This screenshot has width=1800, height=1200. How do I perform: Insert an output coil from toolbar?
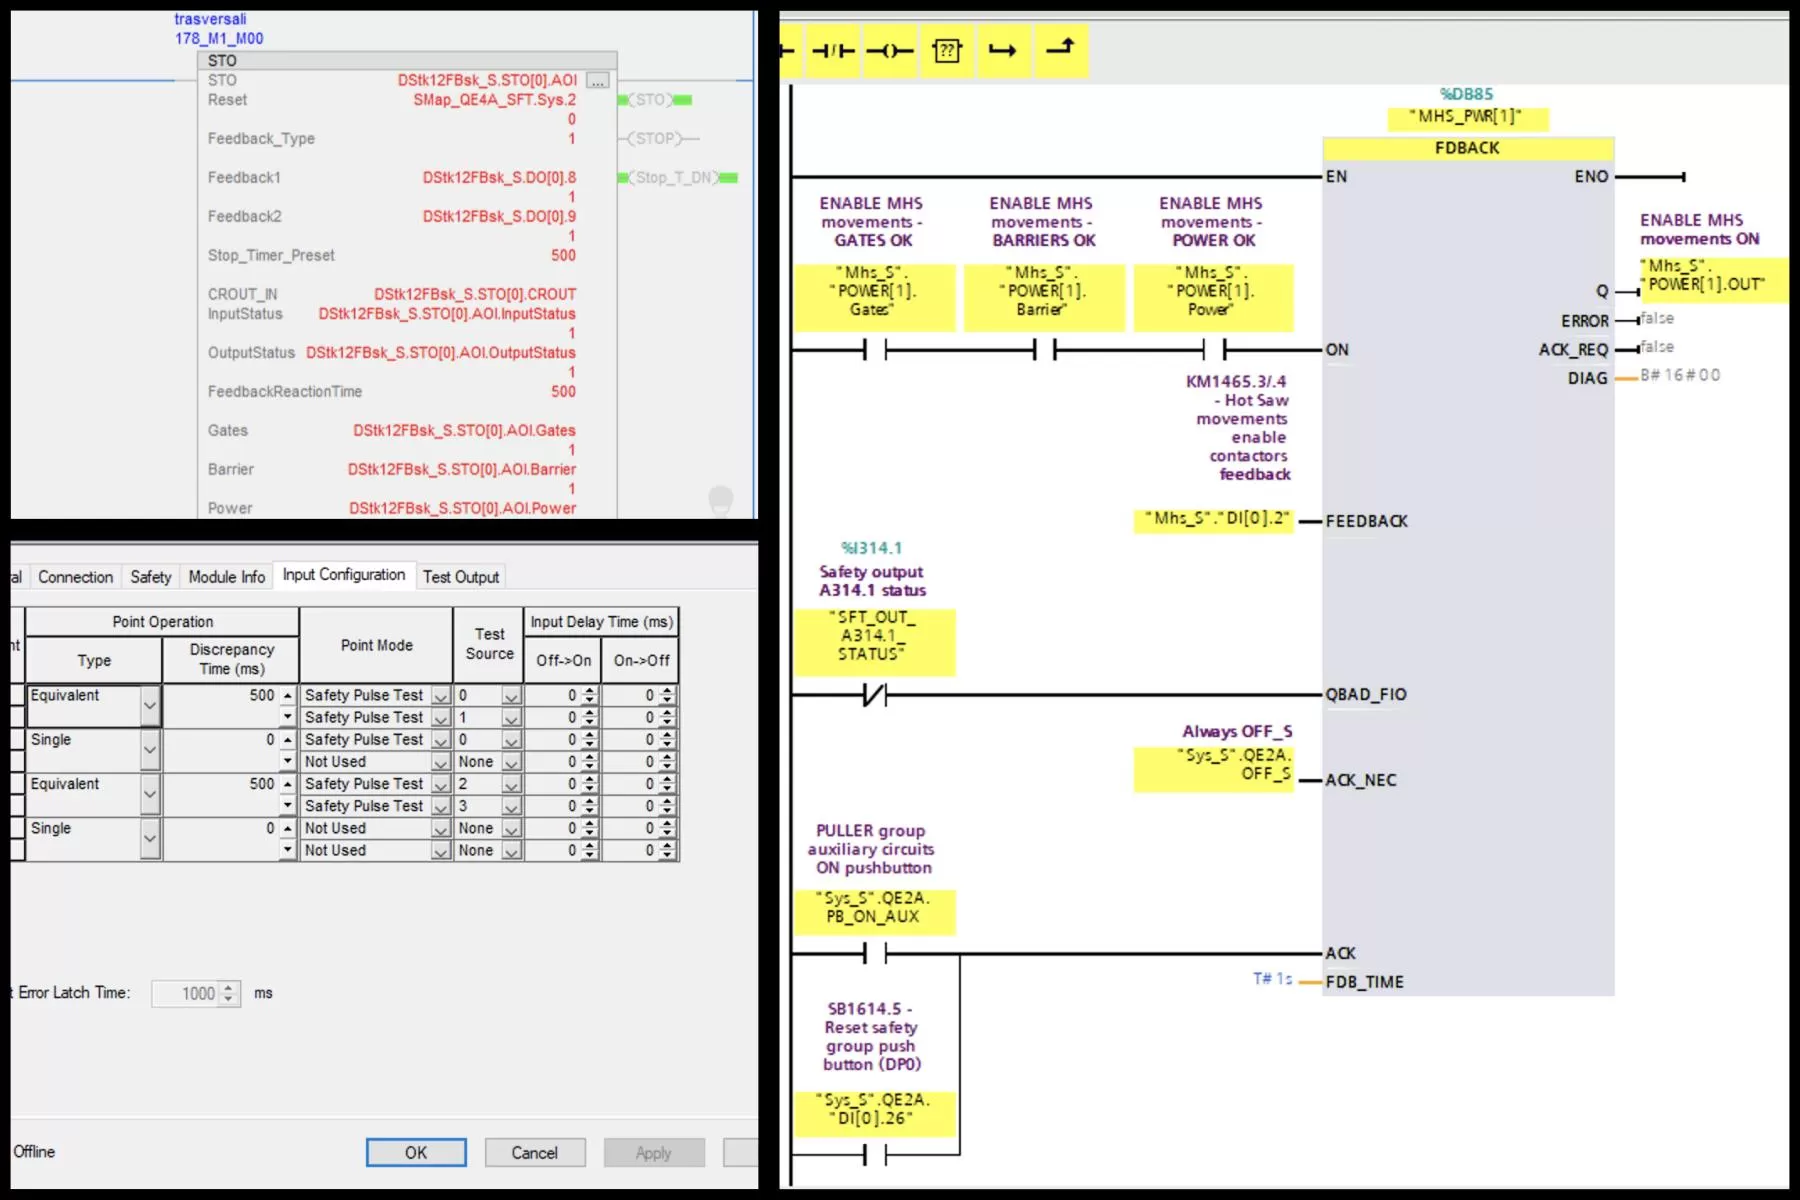889,51
